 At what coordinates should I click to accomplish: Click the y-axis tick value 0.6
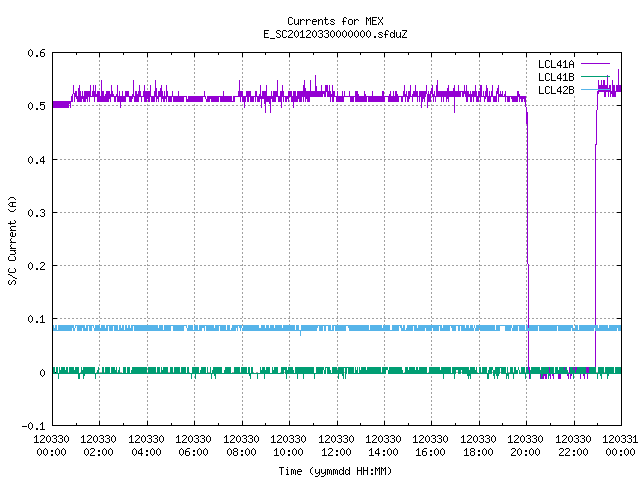tap(36, 53)
